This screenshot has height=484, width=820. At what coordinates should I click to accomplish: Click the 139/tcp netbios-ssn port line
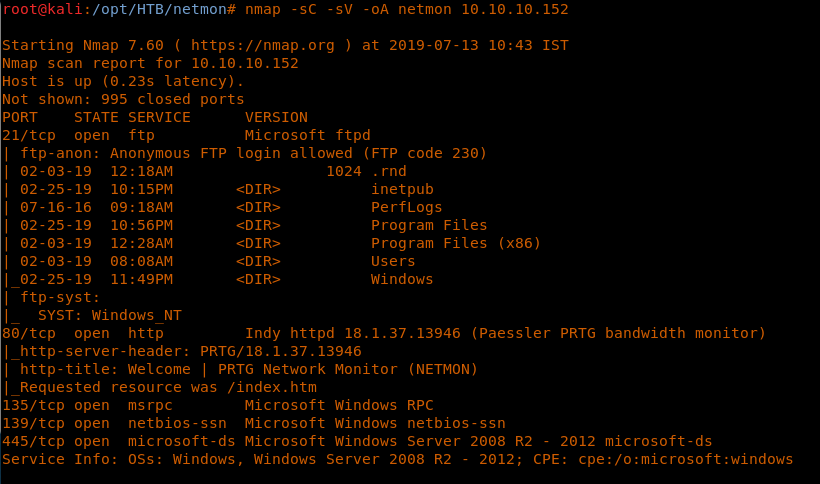(253, 423)
